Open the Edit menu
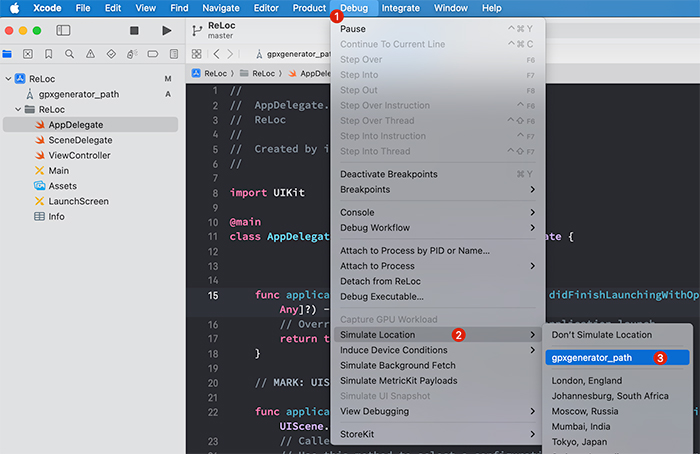 [113, 8]
